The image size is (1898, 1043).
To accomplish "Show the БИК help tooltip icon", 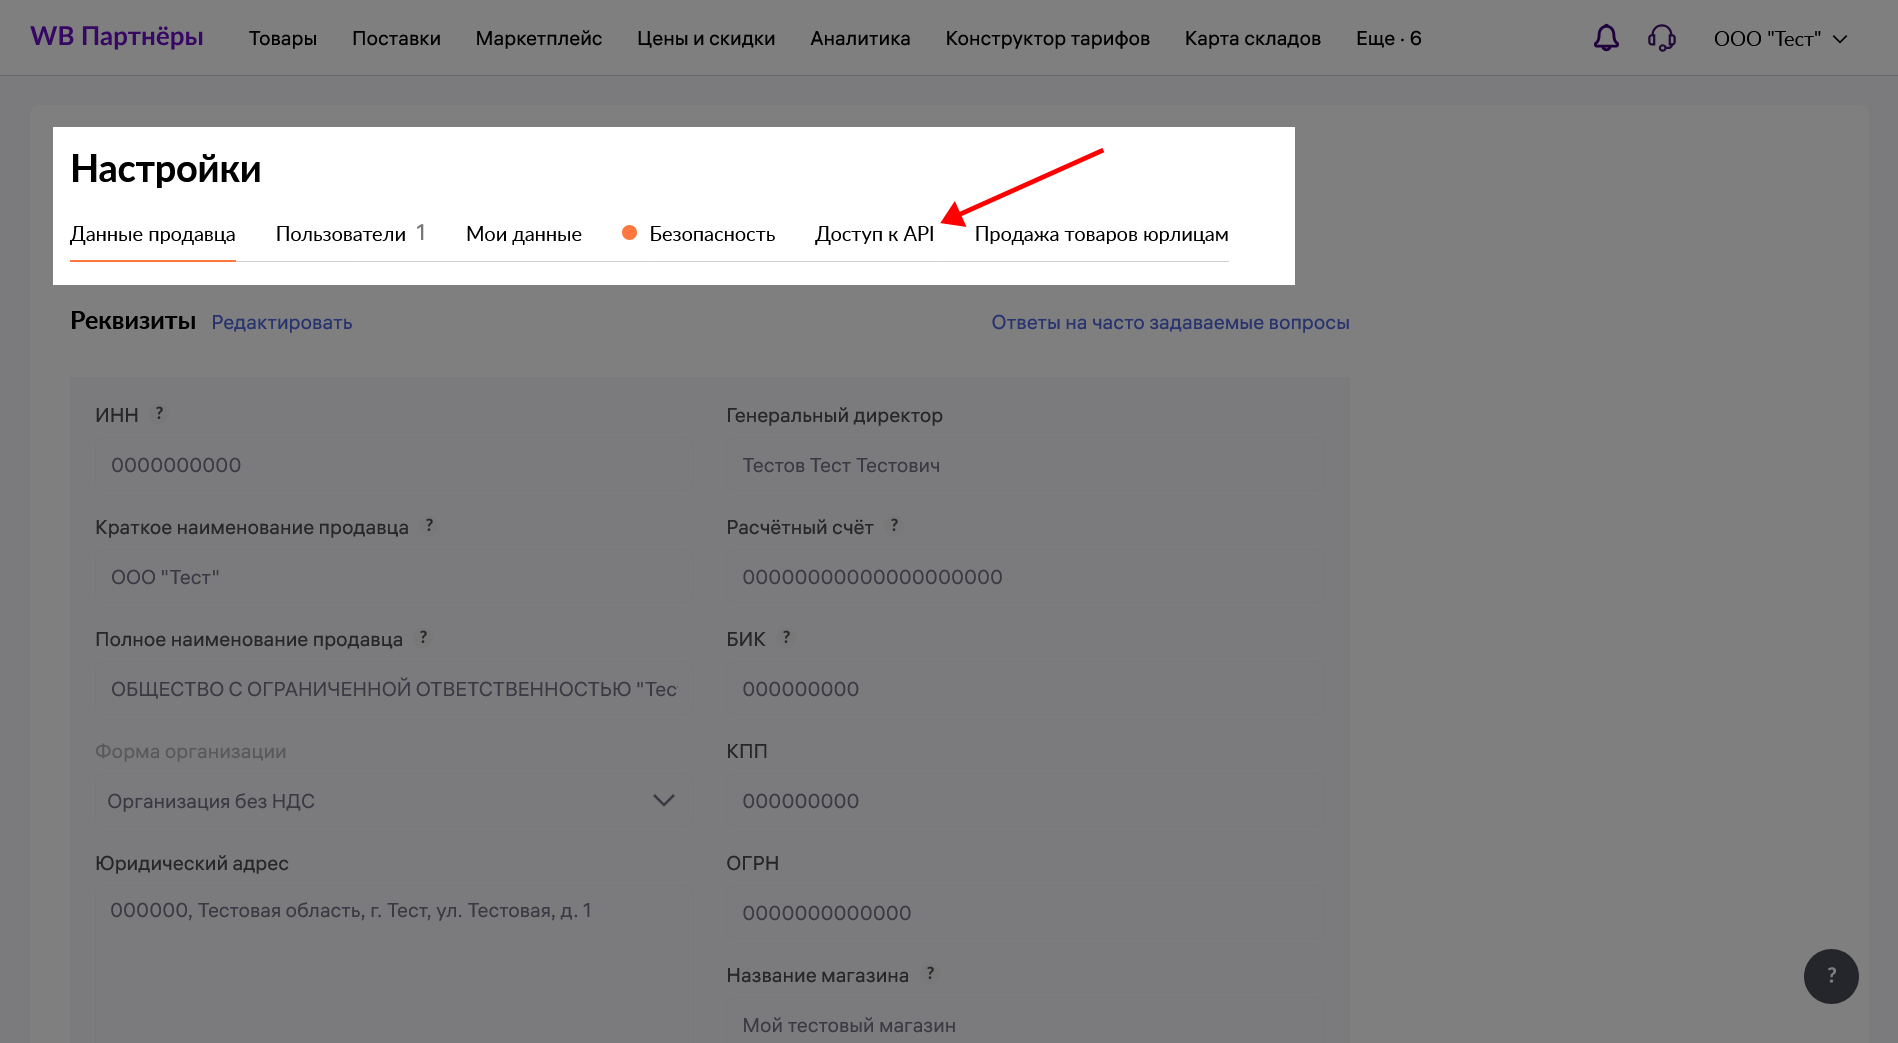I will 786,637.
